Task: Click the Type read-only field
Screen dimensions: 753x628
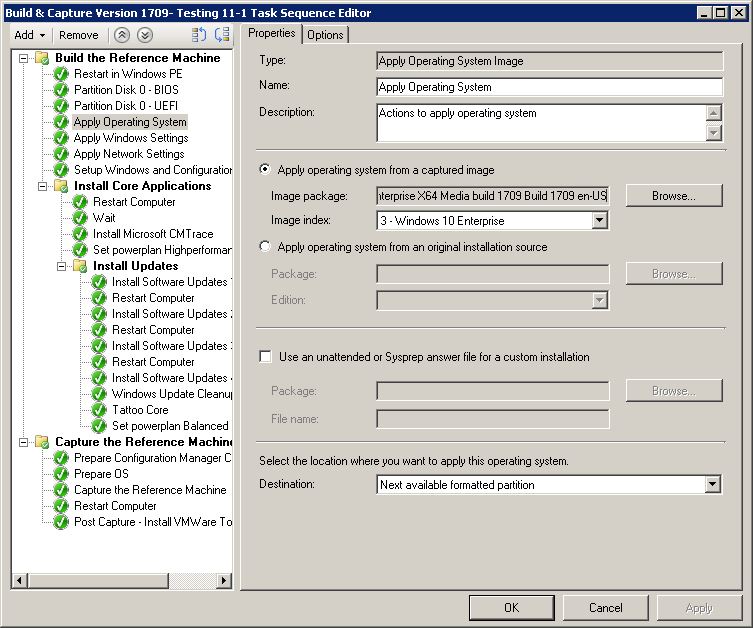Action: [x=549, y=61]
